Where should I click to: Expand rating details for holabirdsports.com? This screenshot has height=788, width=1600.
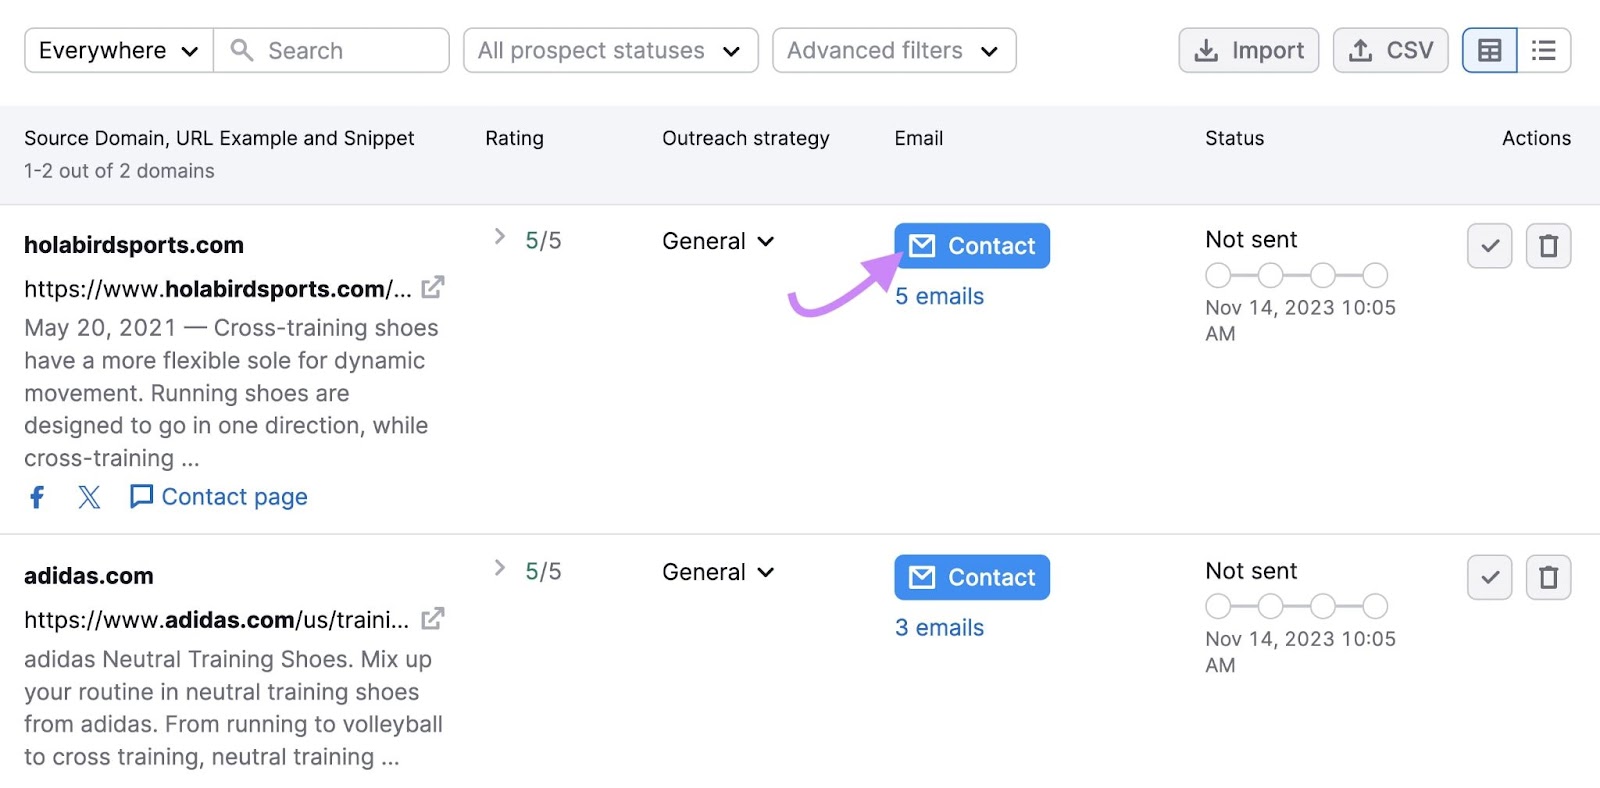[500, 237]
